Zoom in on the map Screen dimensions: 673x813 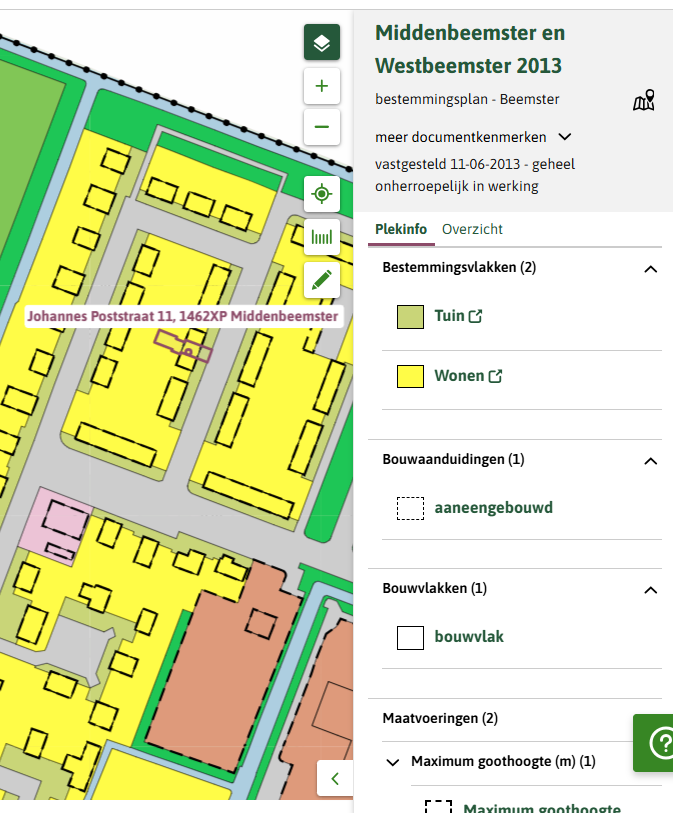322,87
